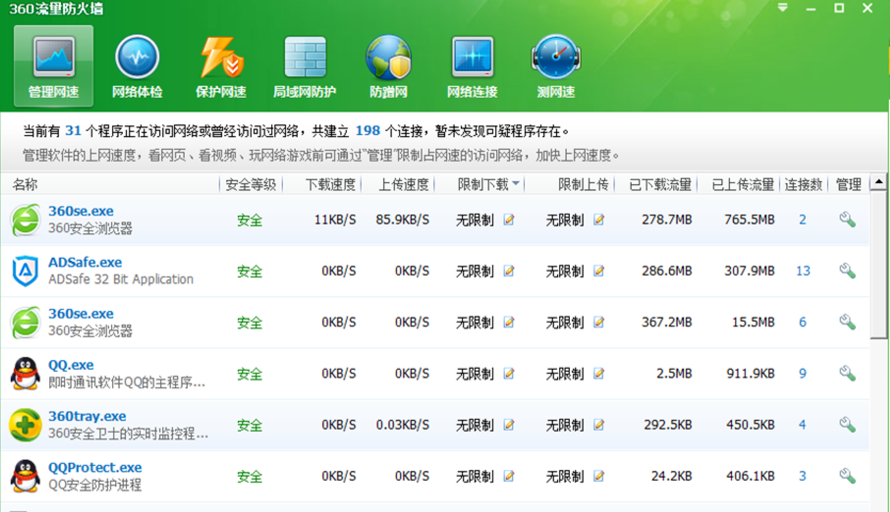Click the 限制上传 column header

click(583, 184)
